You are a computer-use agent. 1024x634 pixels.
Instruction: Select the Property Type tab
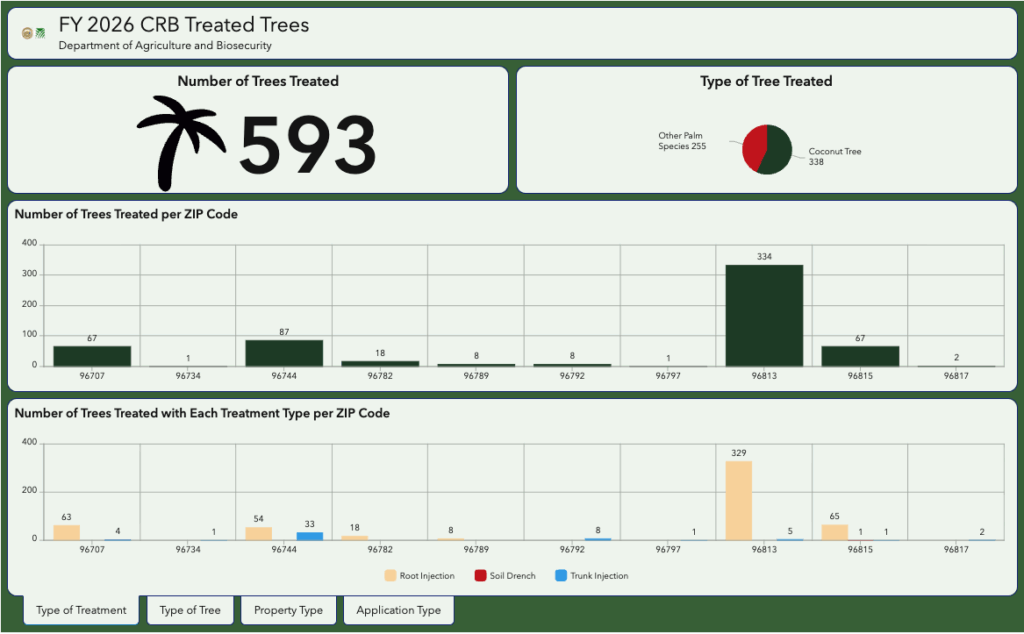(x=288, y=610)
